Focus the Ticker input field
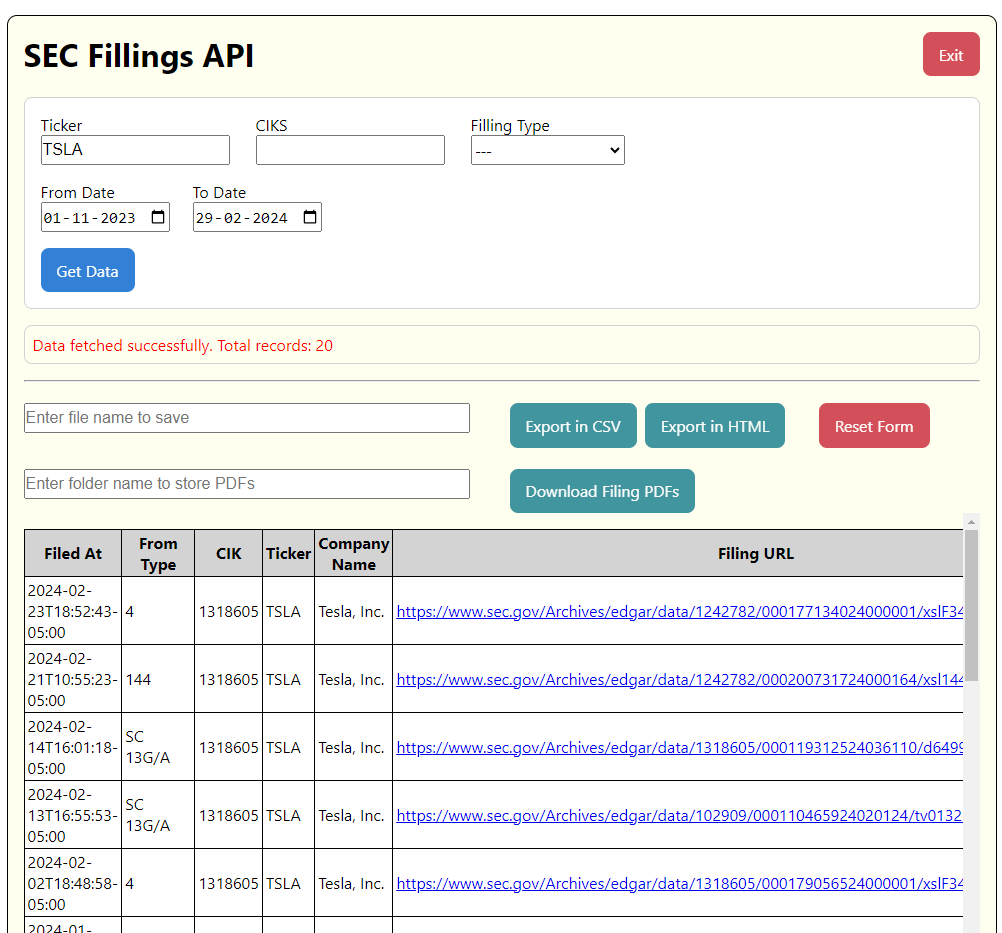The image size is (1002, 933). coord(135,150)
